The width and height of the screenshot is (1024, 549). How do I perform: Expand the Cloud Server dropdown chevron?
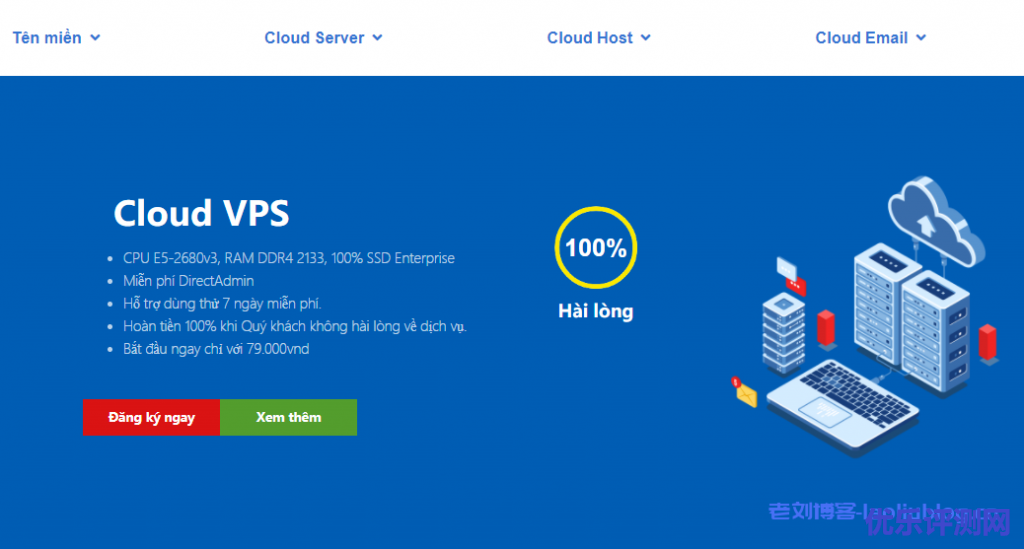(378, 38)
